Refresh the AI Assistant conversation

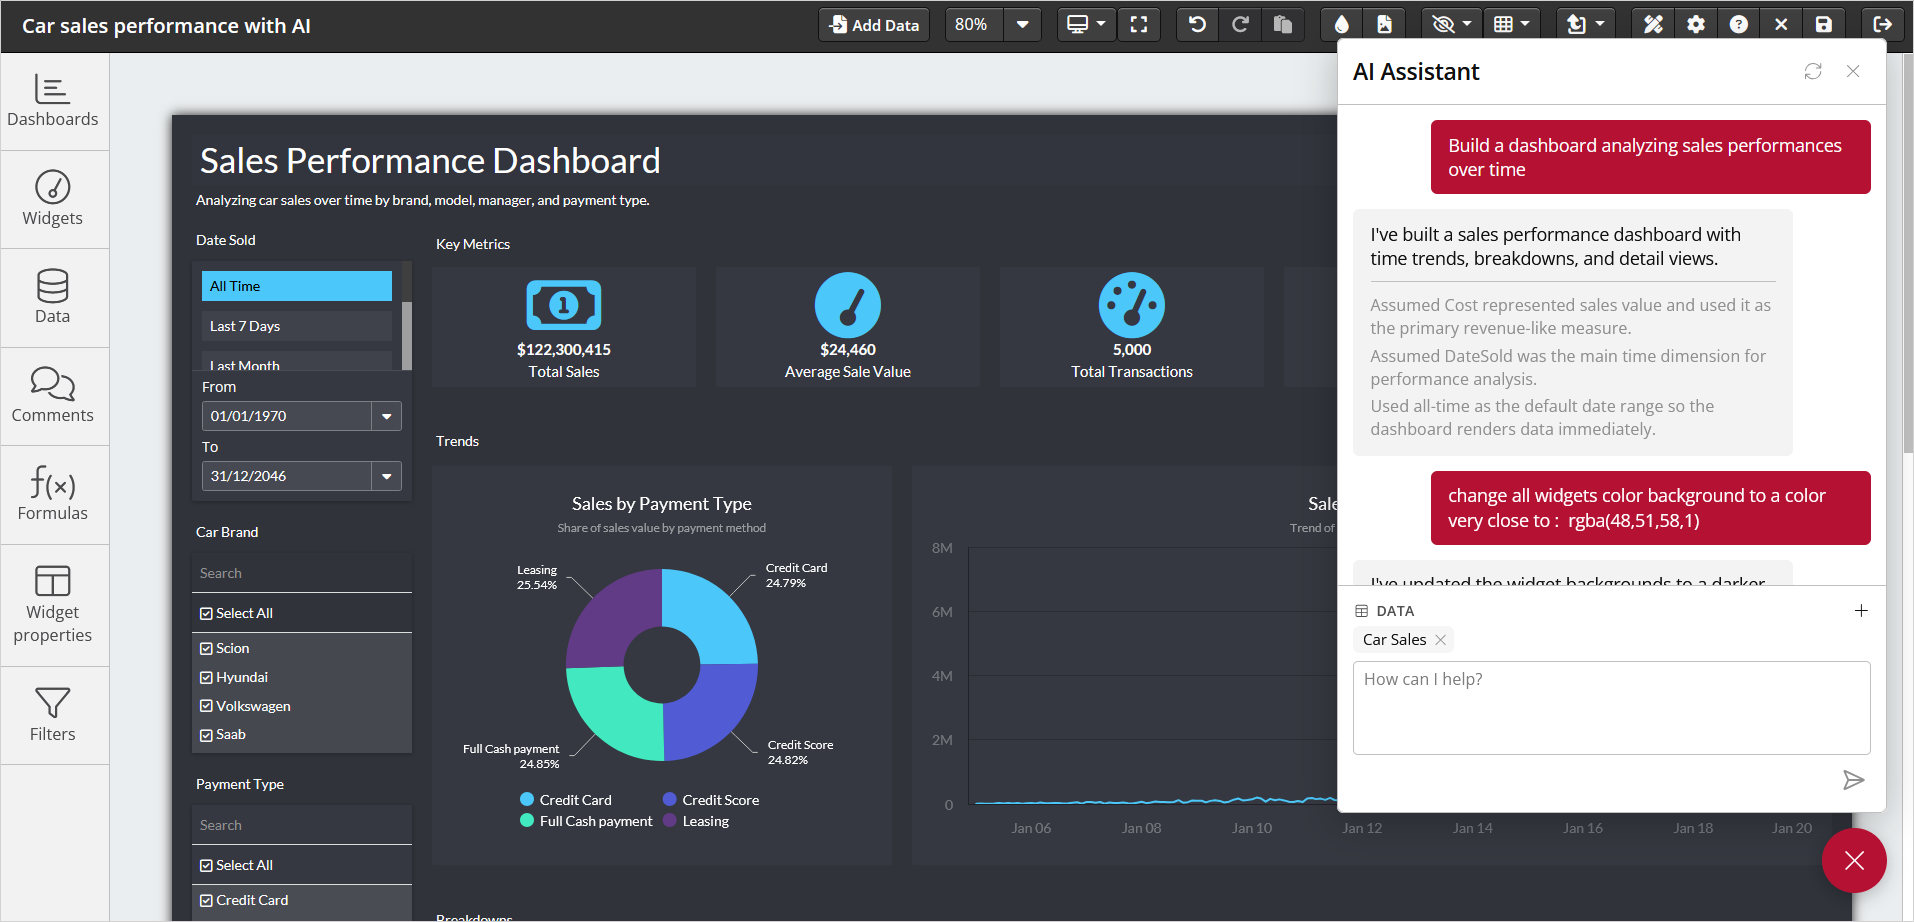tap(1813, 71)
